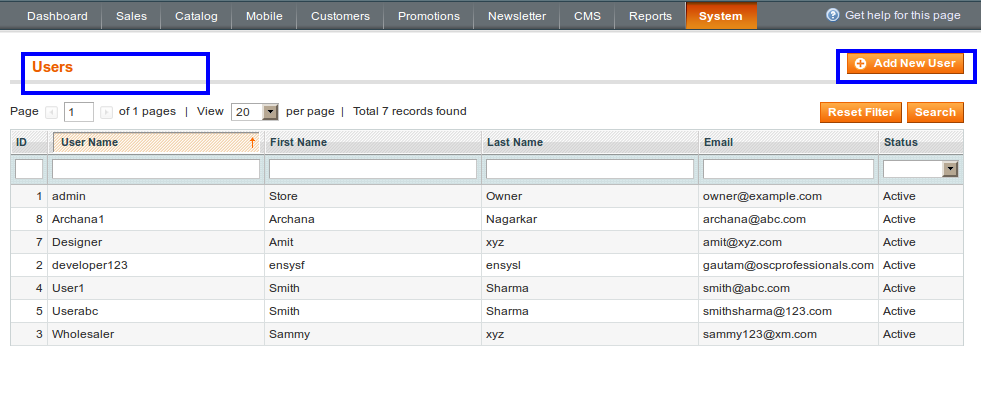Focus the User Name filter field
Image resolution: width=981 pixels, height=408 pixels.
[x=156, y=169]
